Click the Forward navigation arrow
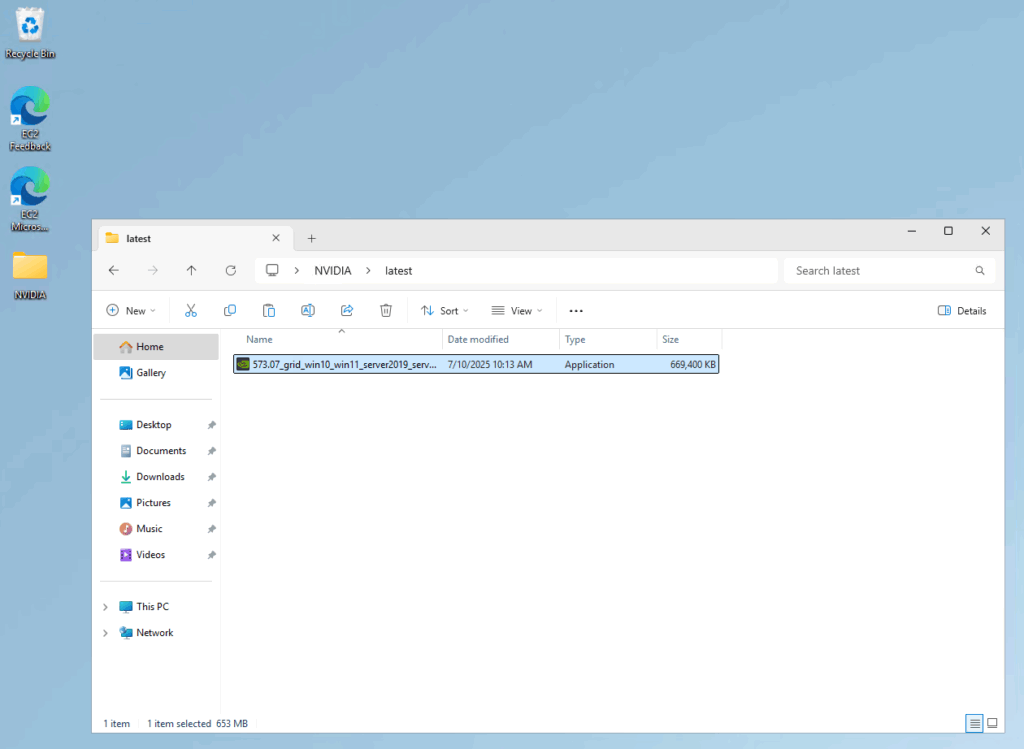This screenshot has width=1024, height=749. pyautogui.click(x=153, y=270)
